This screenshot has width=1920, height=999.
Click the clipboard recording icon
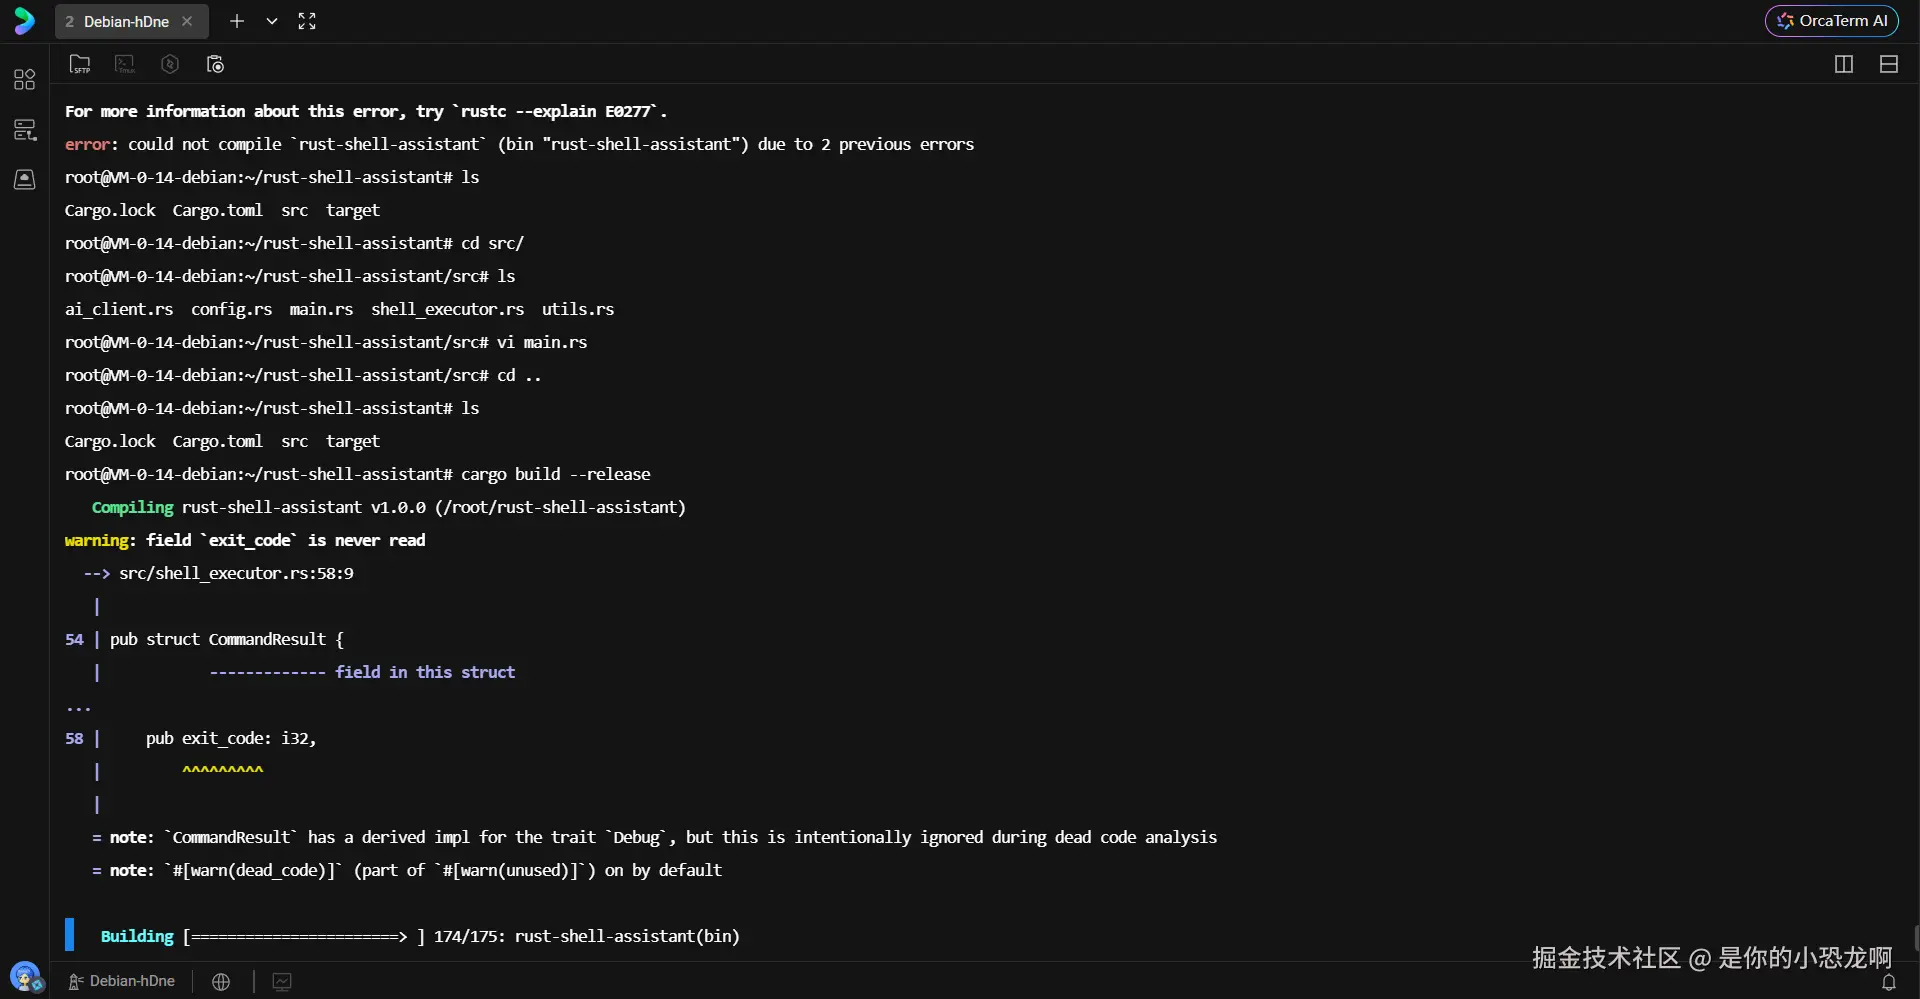(215, 64)
